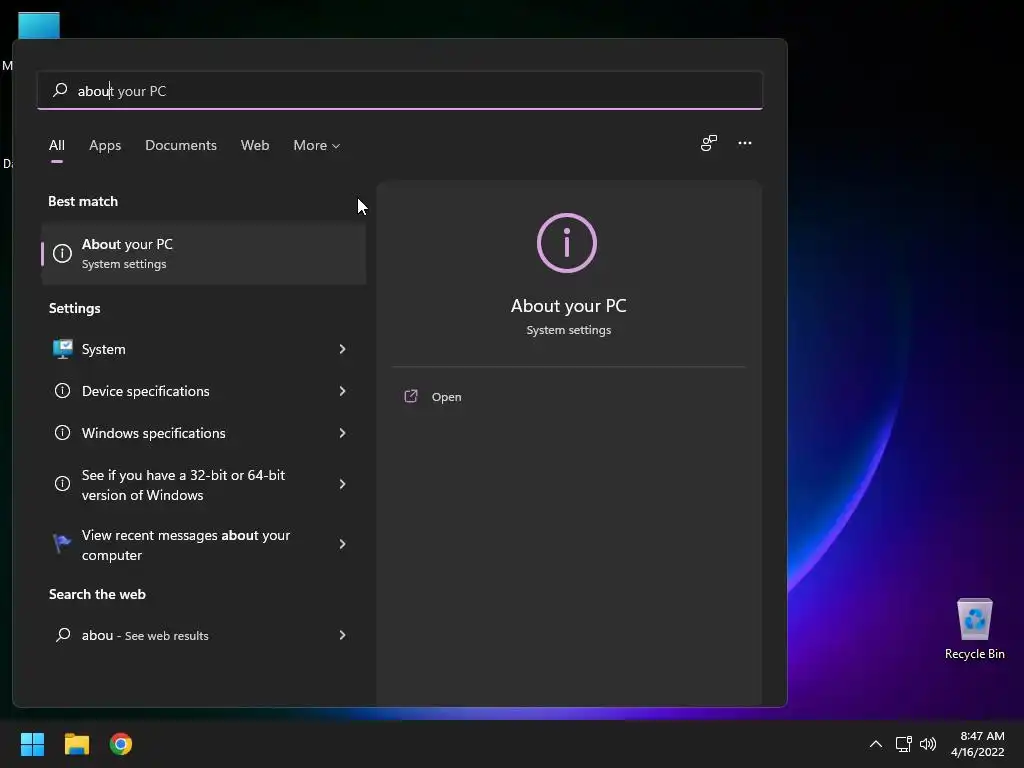Launch File Explorer from the taskbar
The image size is (1024, 768).
coord(76,744)
